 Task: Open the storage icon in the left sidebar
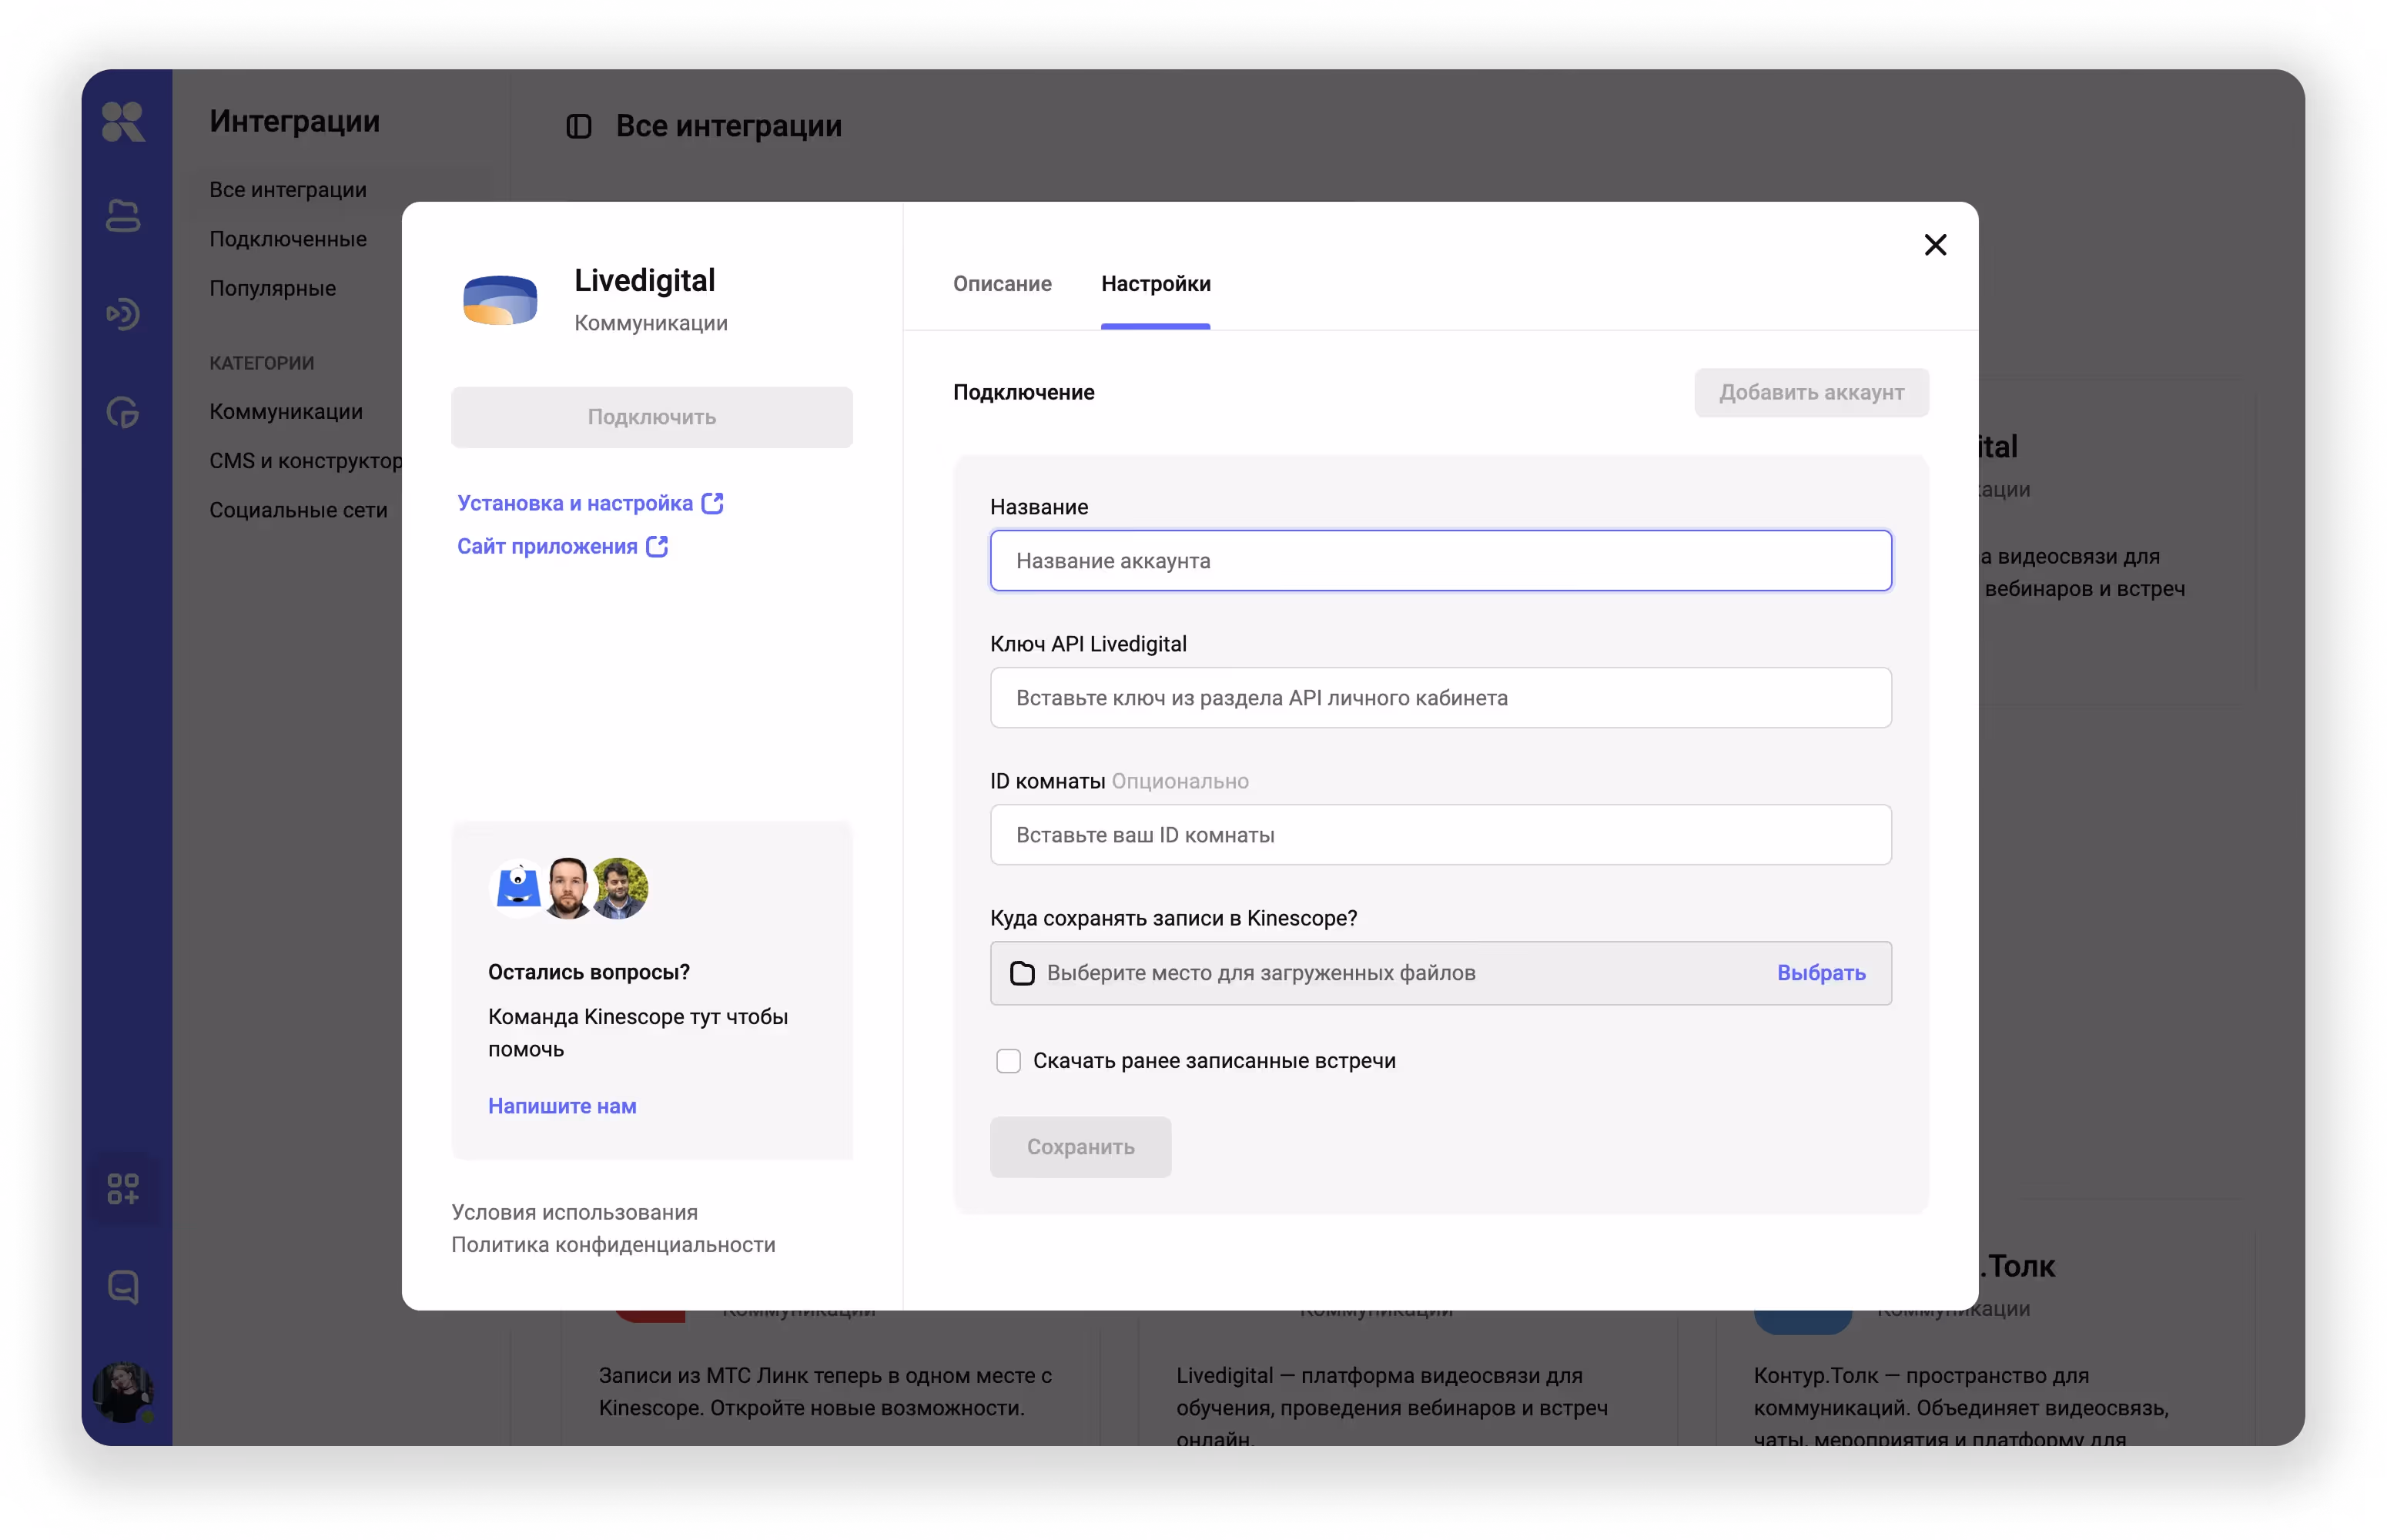point(123,216)
